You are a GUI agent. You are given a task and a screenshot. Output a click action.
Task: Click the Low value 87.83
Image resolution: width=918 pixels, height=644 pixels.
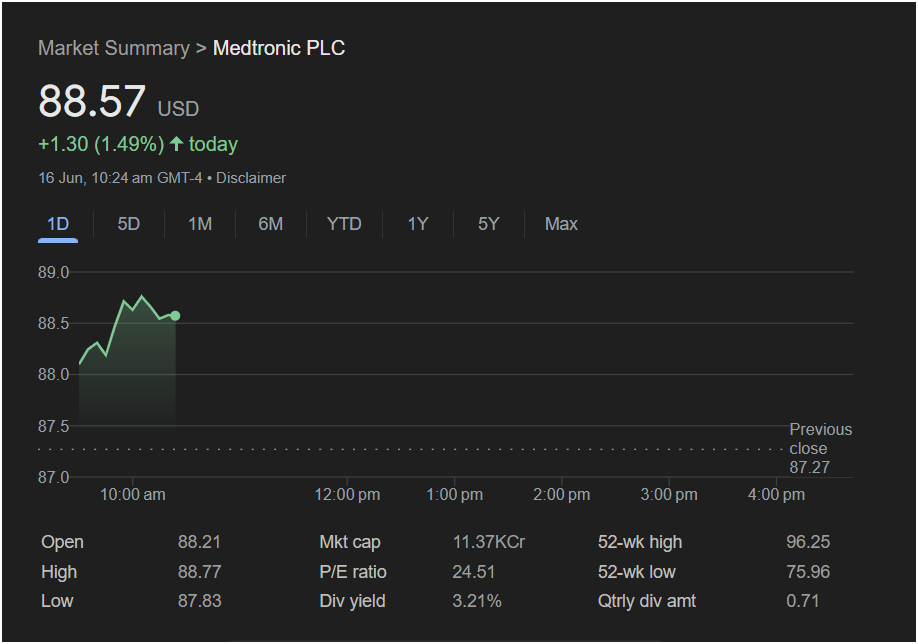pos(199,601)
